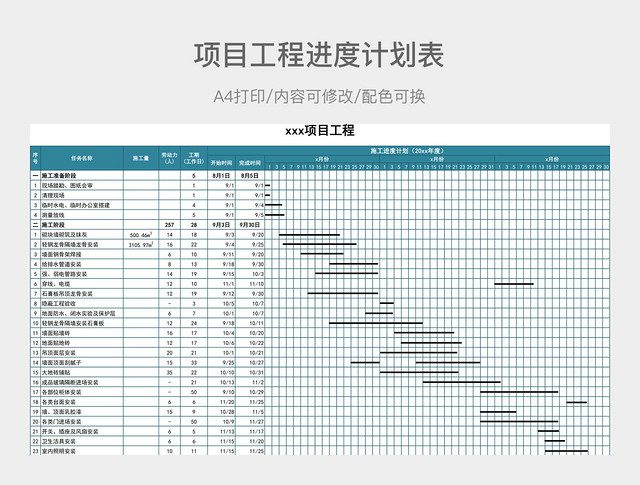This screenshot has height=485, width=640.
Task: Select the 临时水电、临时办公室搭建 task cell
Action: click(x=82, y=205)
